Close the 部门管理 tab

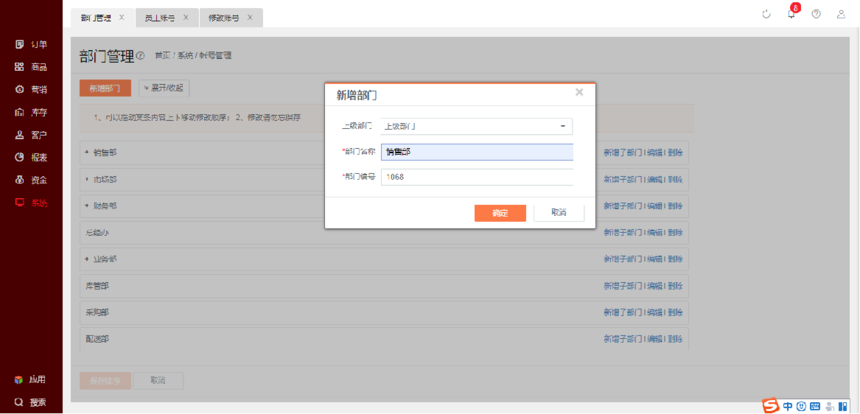(x=122, y=18)
